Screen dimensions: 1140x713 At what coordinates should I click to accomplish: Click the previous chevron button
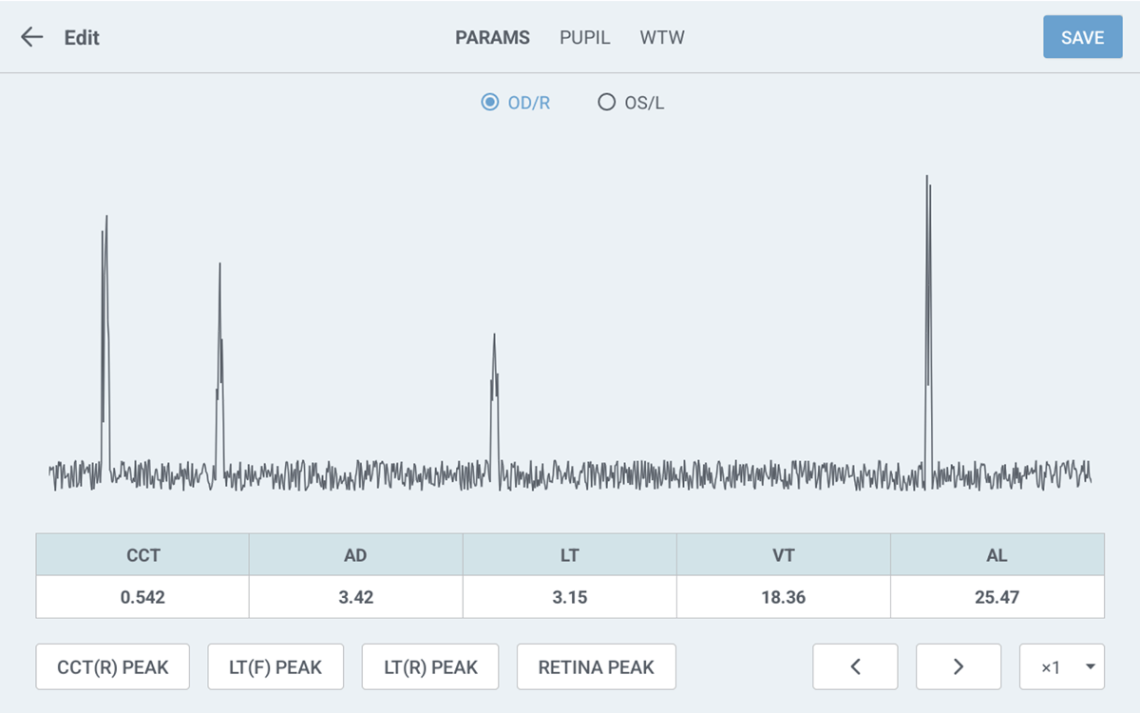[855, 667]
